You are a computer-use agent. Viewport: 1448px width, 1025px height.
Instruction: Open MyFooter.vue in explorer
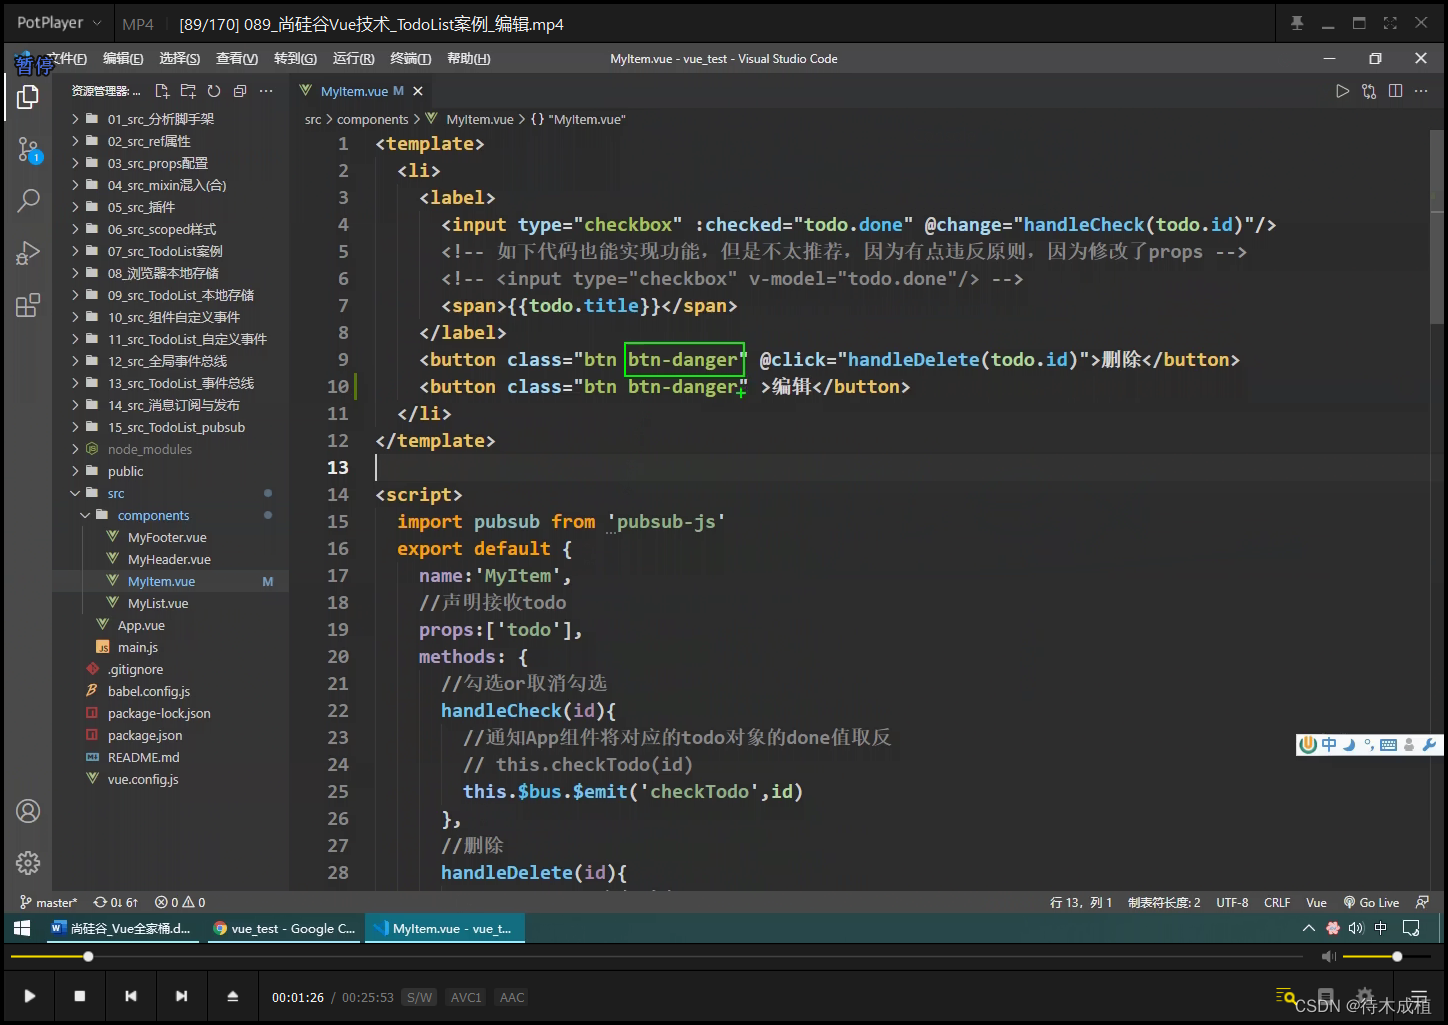pos(167,537)
